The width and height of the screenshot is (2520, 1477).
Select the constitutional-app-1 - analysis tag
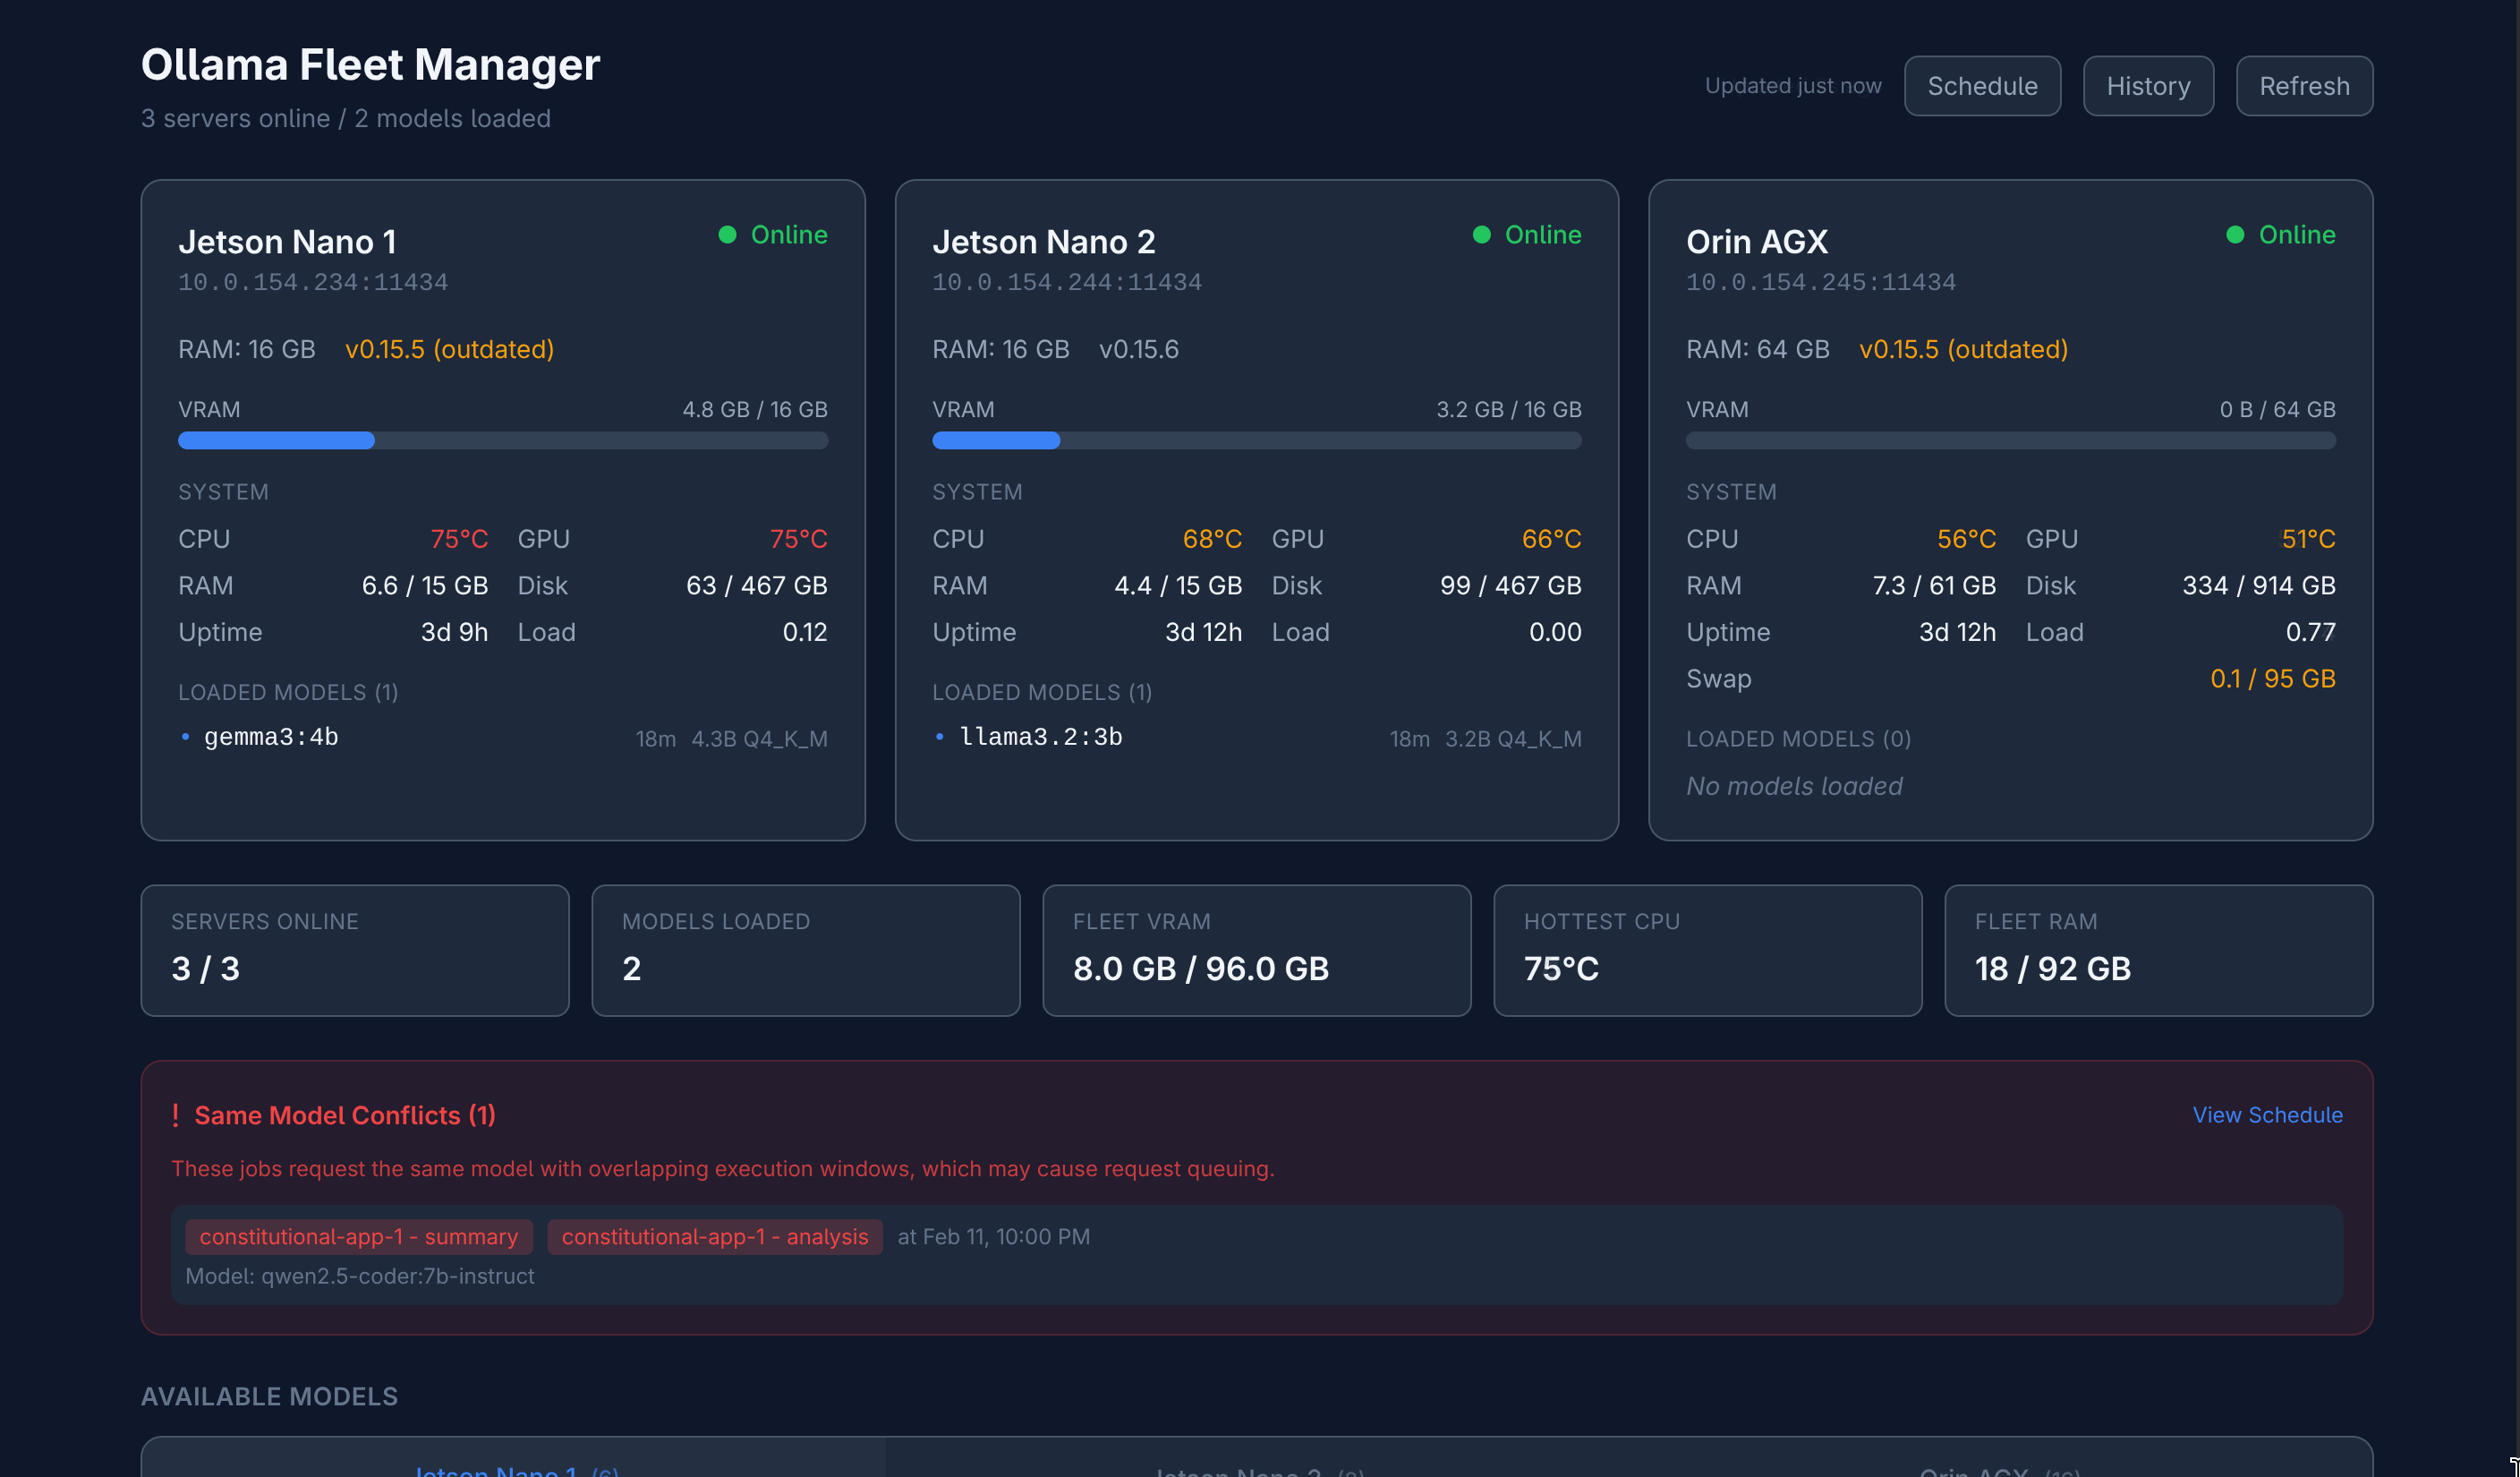point(714,1237)
